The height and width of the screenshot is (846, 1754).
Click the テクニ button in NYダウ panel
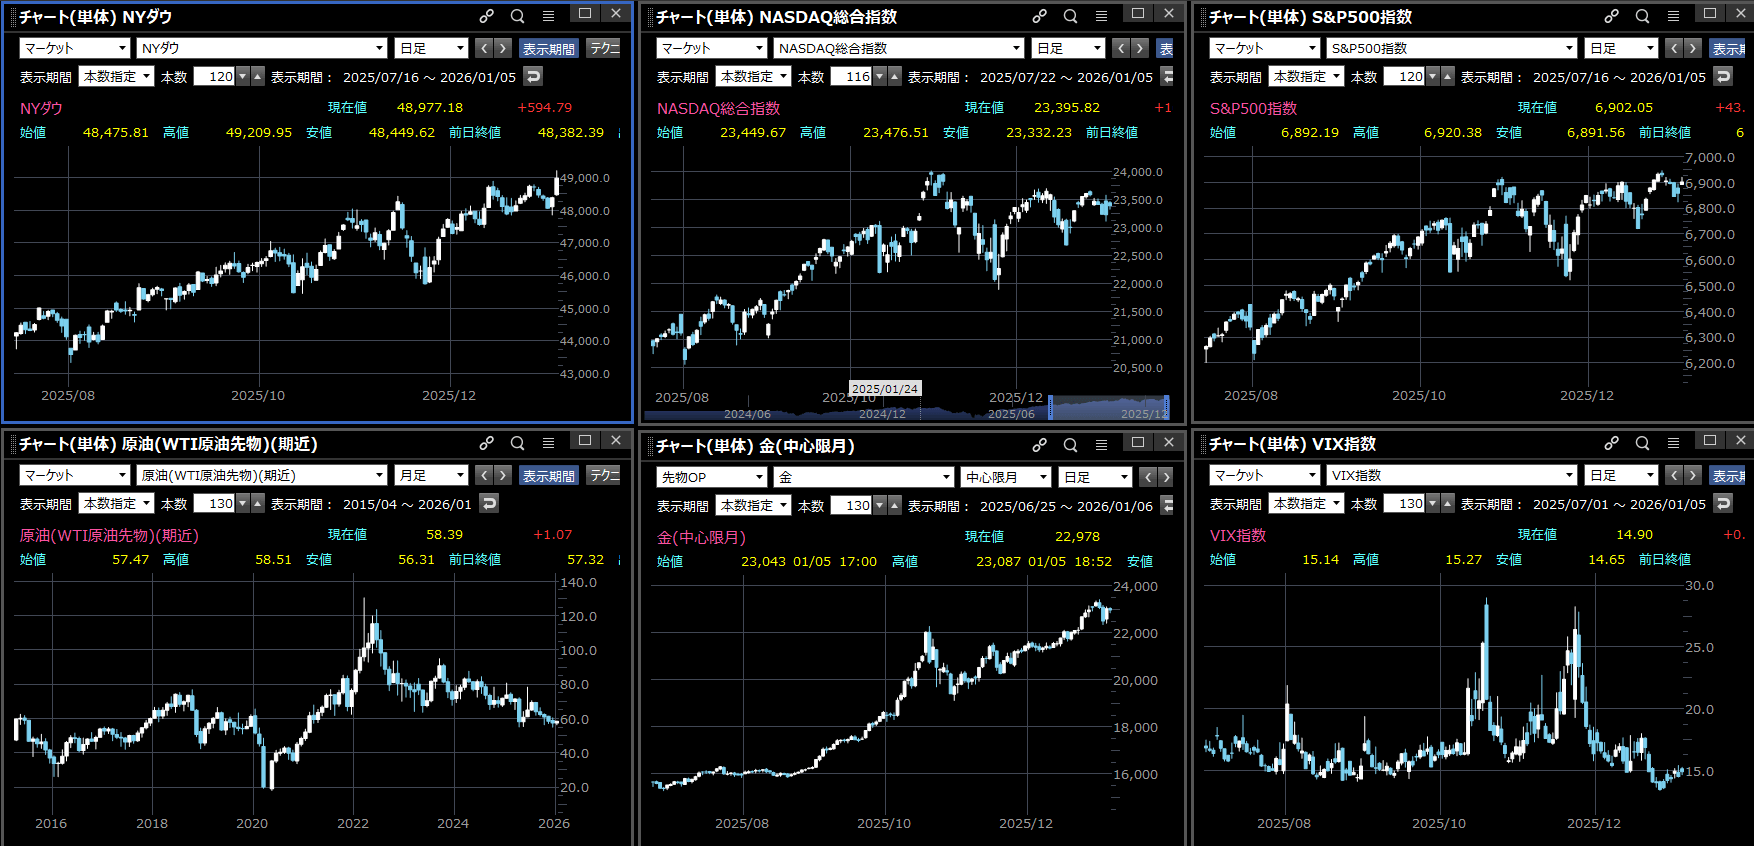604,48
